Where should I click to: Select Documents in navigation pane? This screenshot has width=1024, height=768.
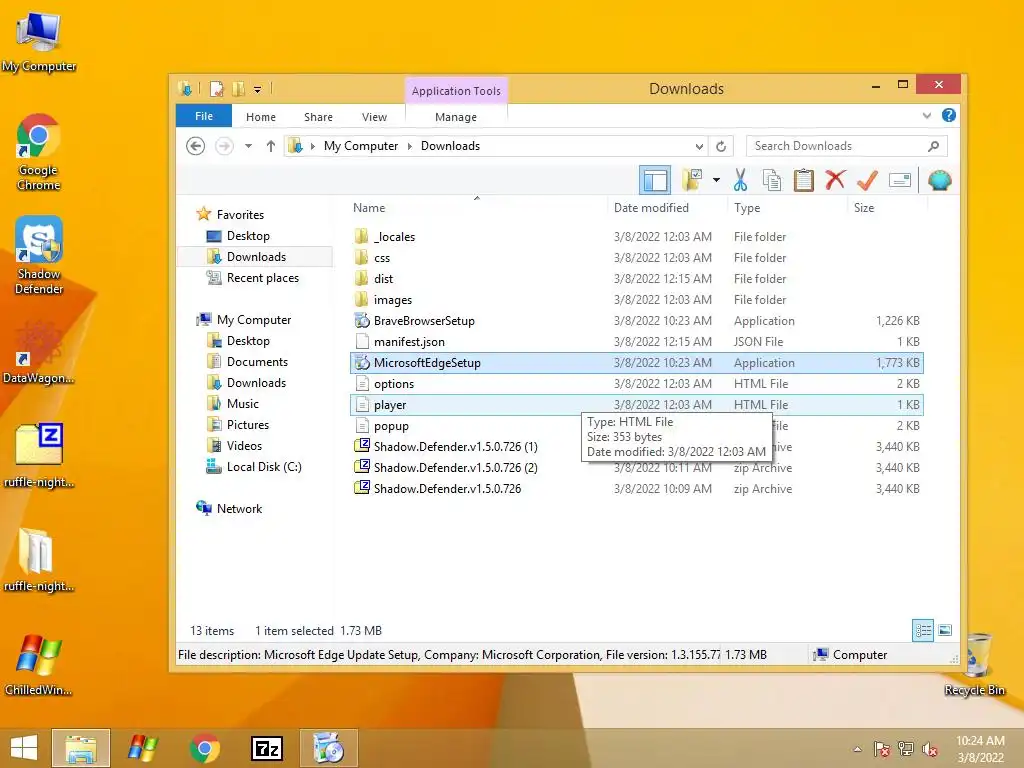tap(257, 362)
